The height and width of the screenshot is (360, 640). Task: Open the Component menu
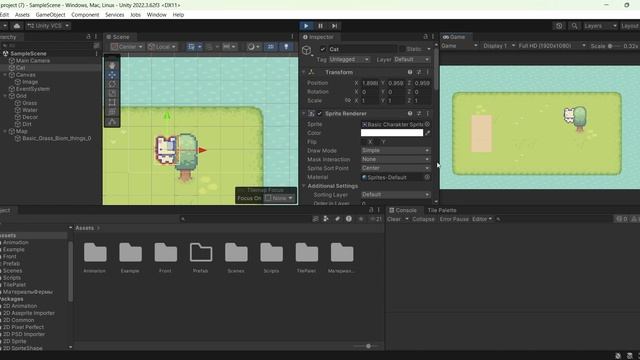tap(85, 15)
